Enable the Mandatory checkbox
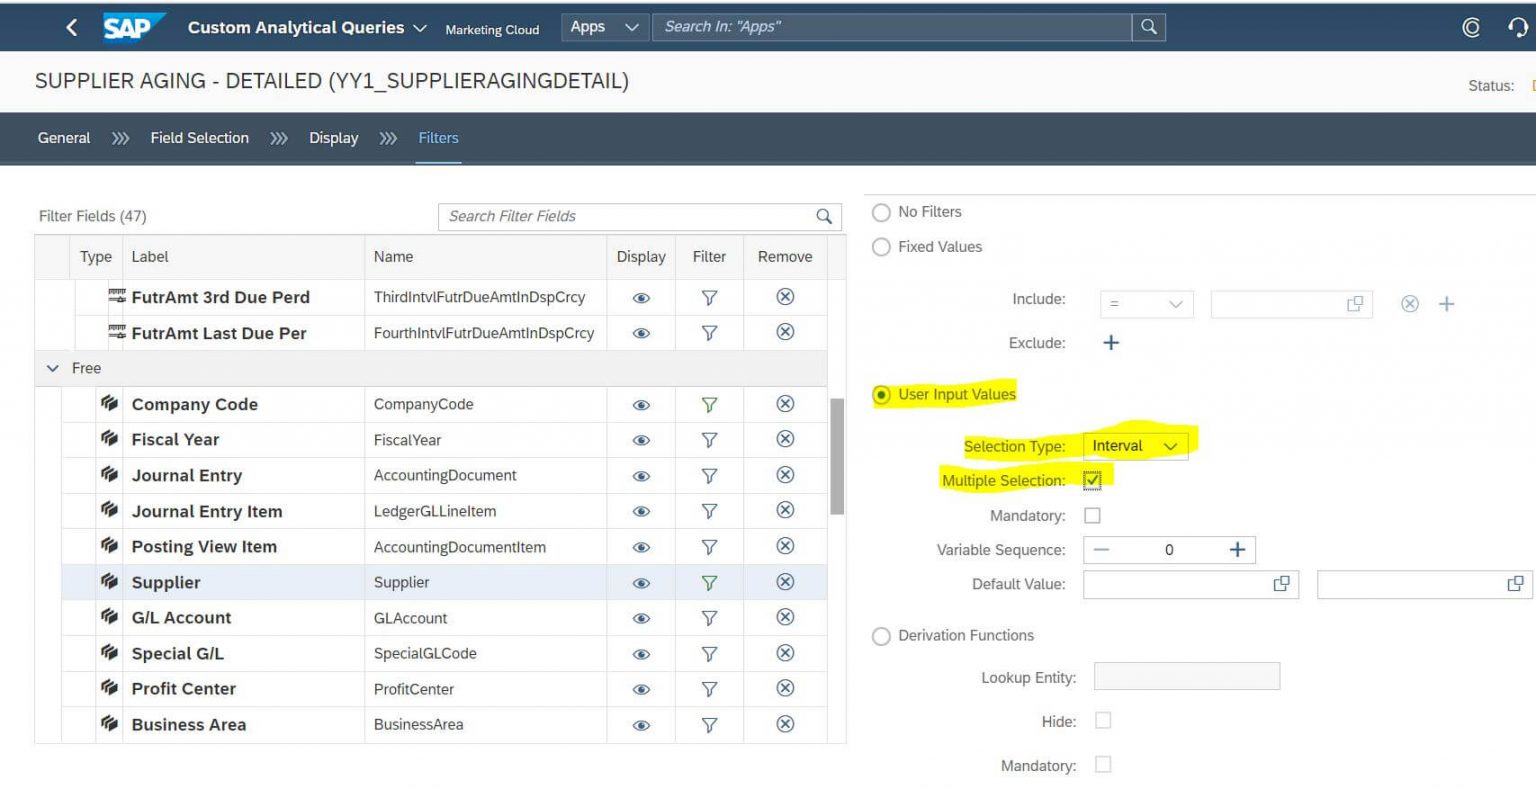The height and width of the screenshot is (789, 1536). coord(1092,515)
